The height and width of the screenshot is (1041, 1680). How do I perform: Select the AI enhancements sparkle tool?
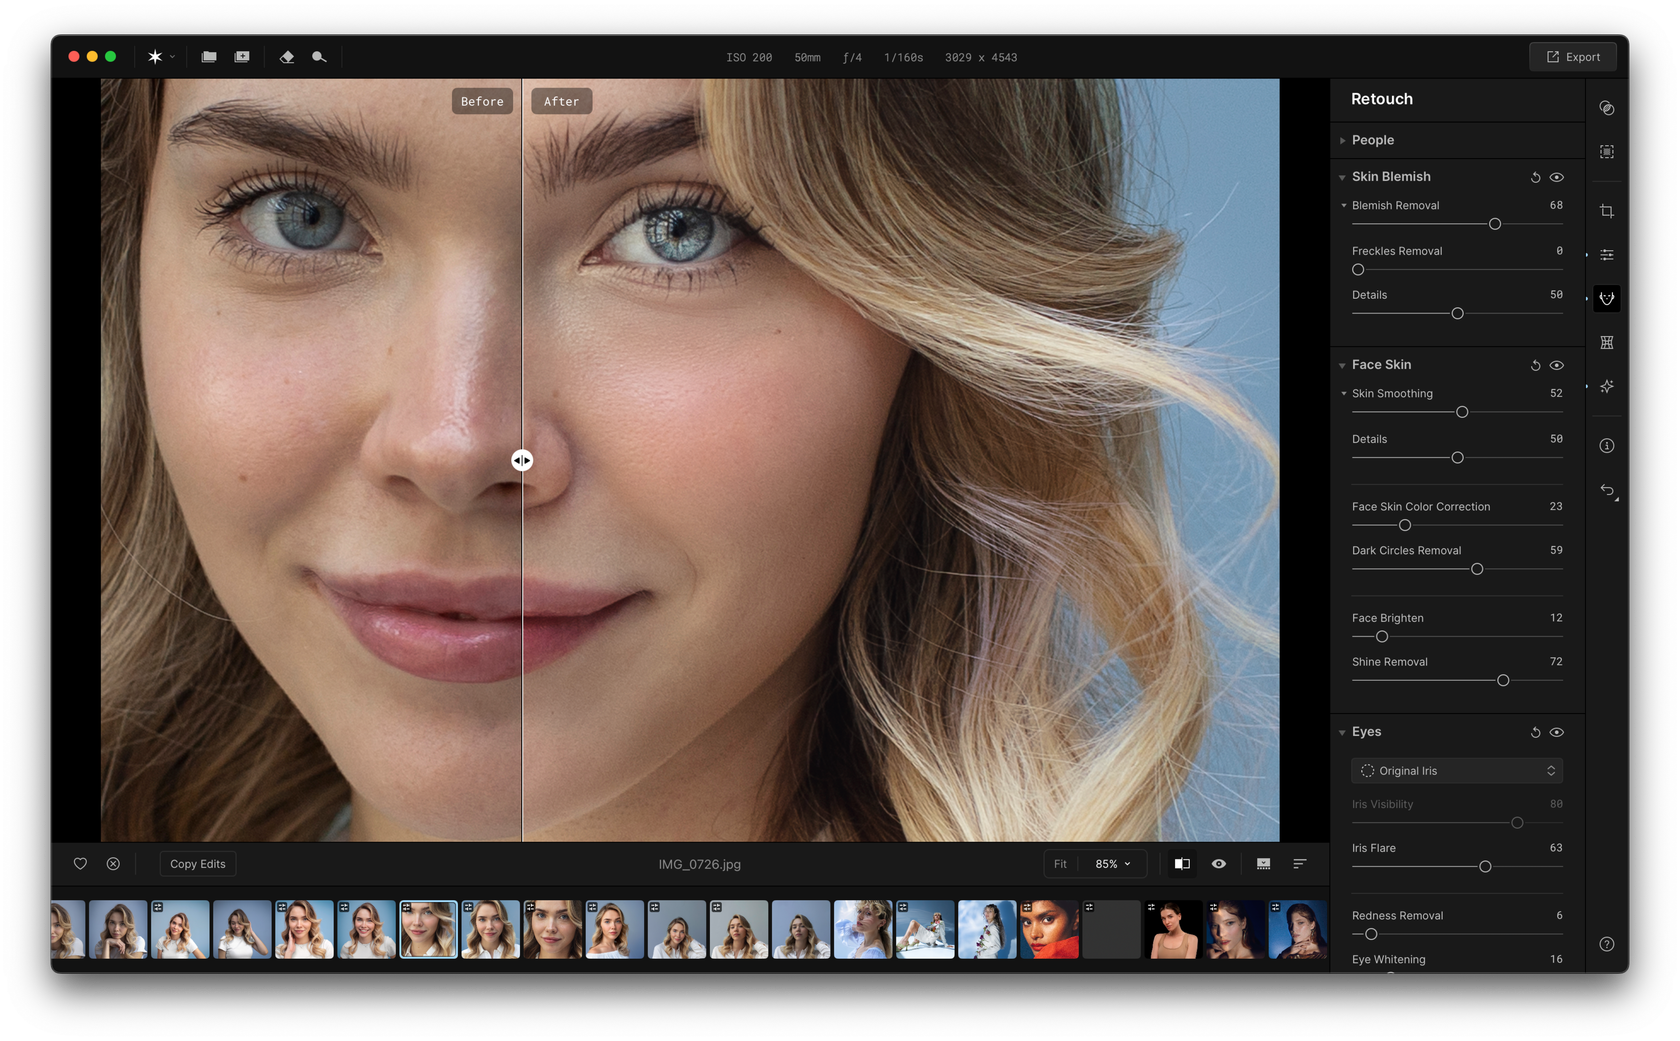(x=1607, y=386)
